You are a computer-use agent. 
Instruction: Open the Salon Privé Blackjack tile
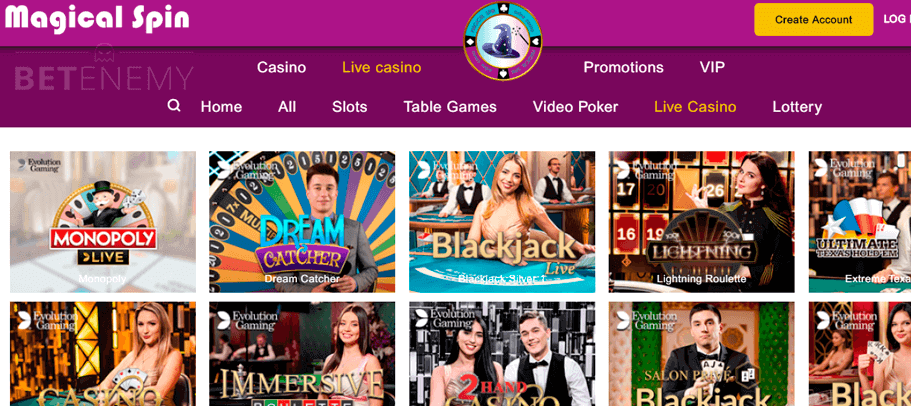pos(701,354)
